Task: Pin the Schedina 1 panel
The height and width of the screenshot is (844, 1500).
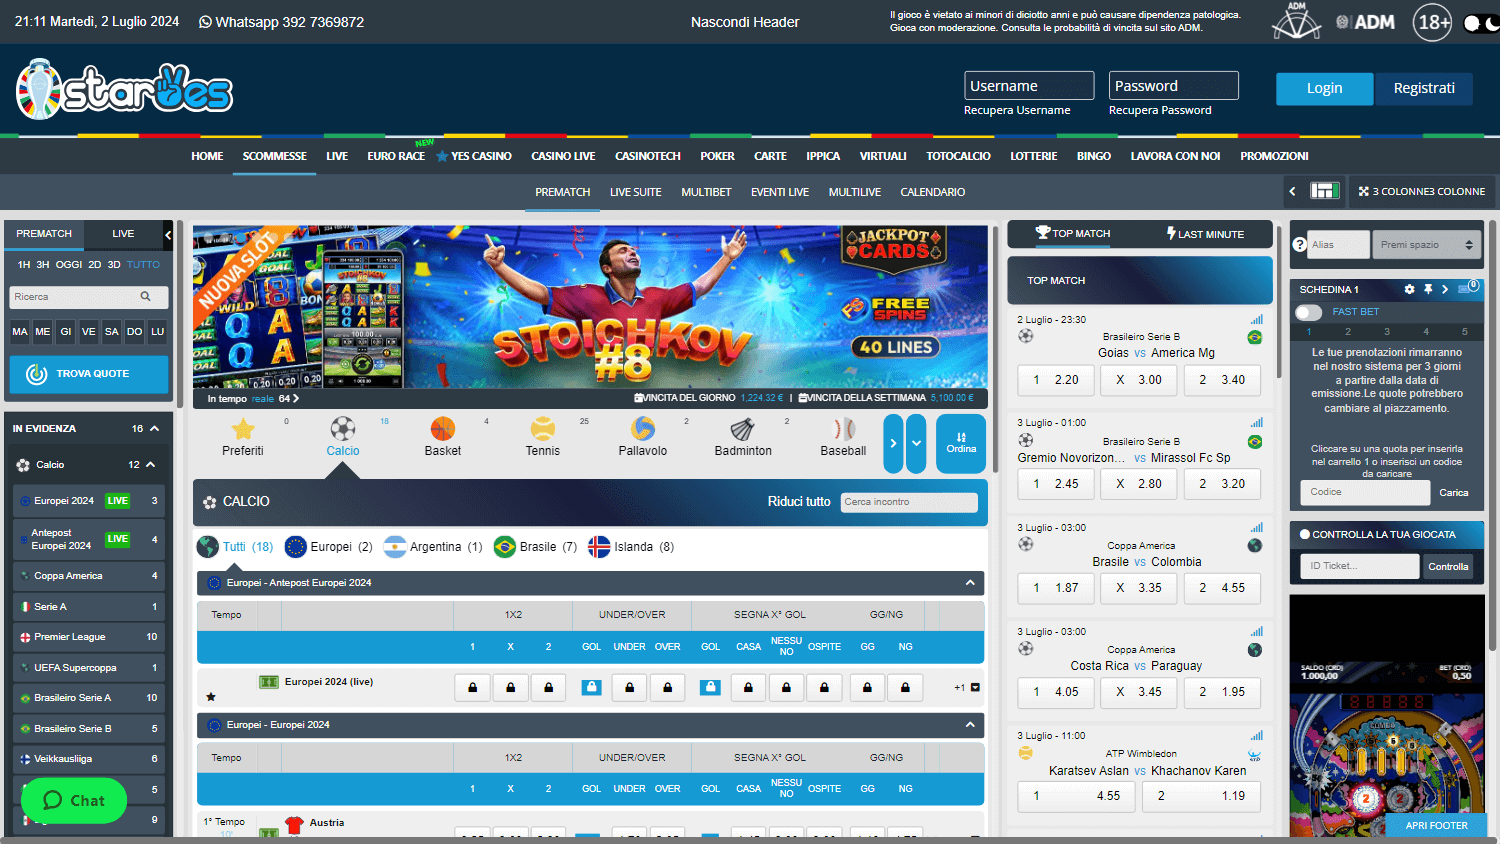Action: click(1428, 289)
